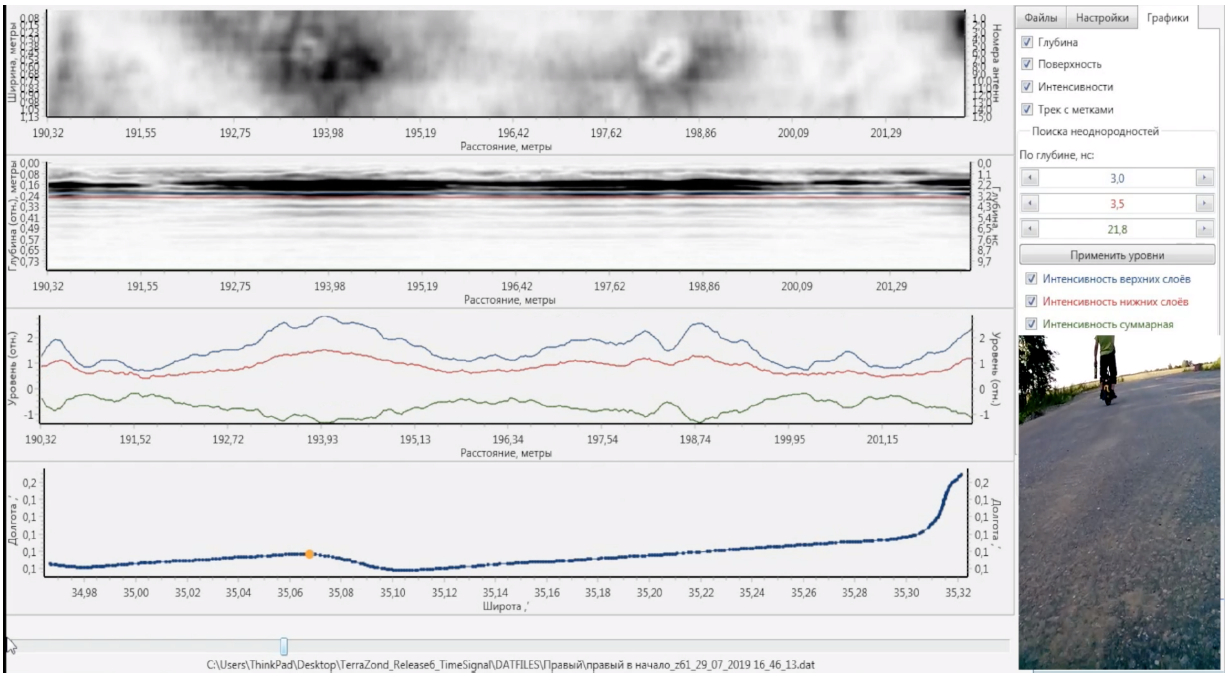Decrease the 3,5 level with left arrow
This screenshot has width=1227, height=681.
(1029, 203)
